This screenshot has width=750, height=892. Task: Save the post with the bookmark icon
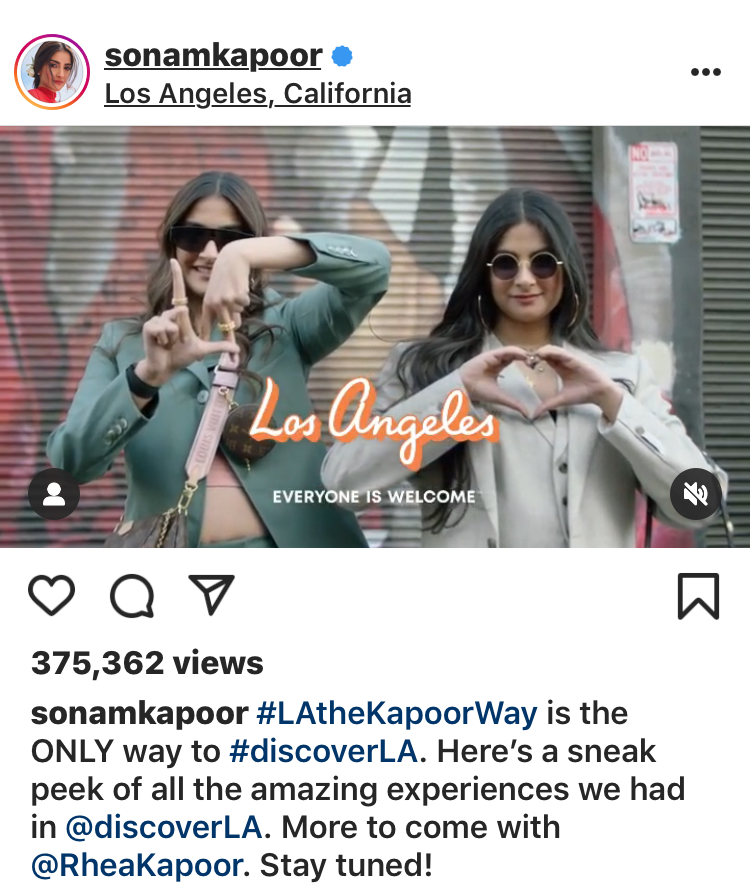point(698,596)
